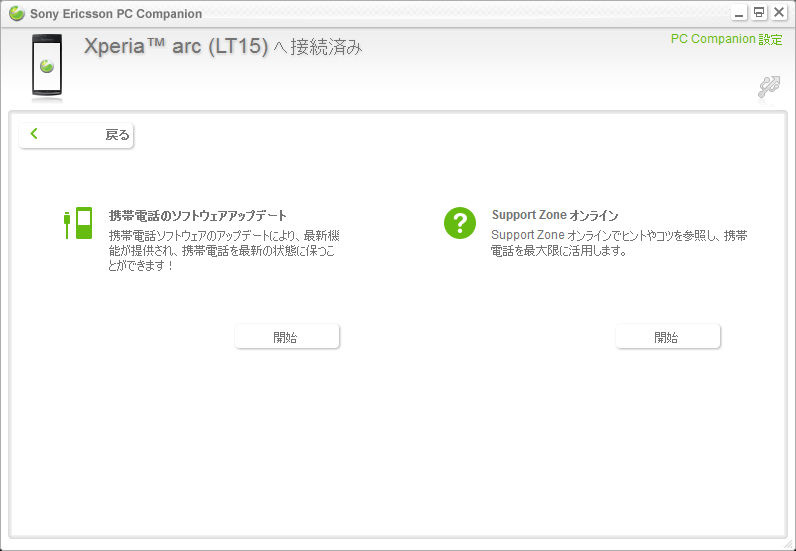Select the Support Zone オンライン heading
Image resolution: width=796 pixels, height=551 pixels.
coord(555,215)
